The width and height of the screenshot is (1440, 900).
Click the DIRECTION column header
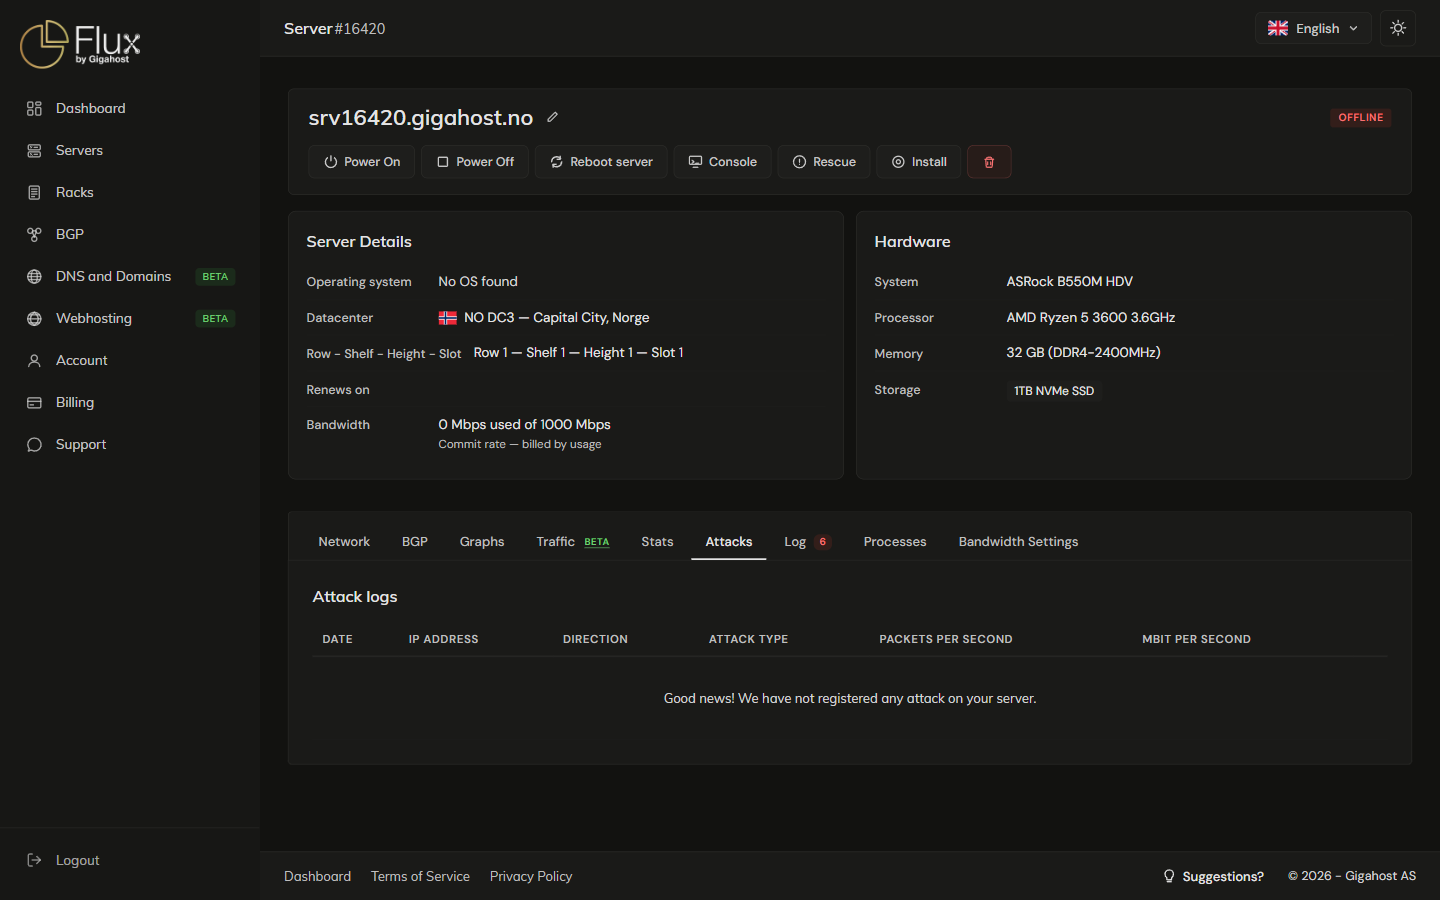[595, 639]
